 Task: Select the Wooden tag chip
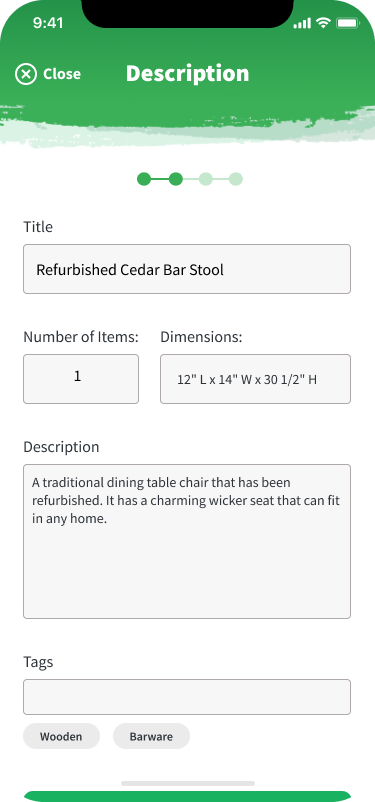[x=61, y=736]
